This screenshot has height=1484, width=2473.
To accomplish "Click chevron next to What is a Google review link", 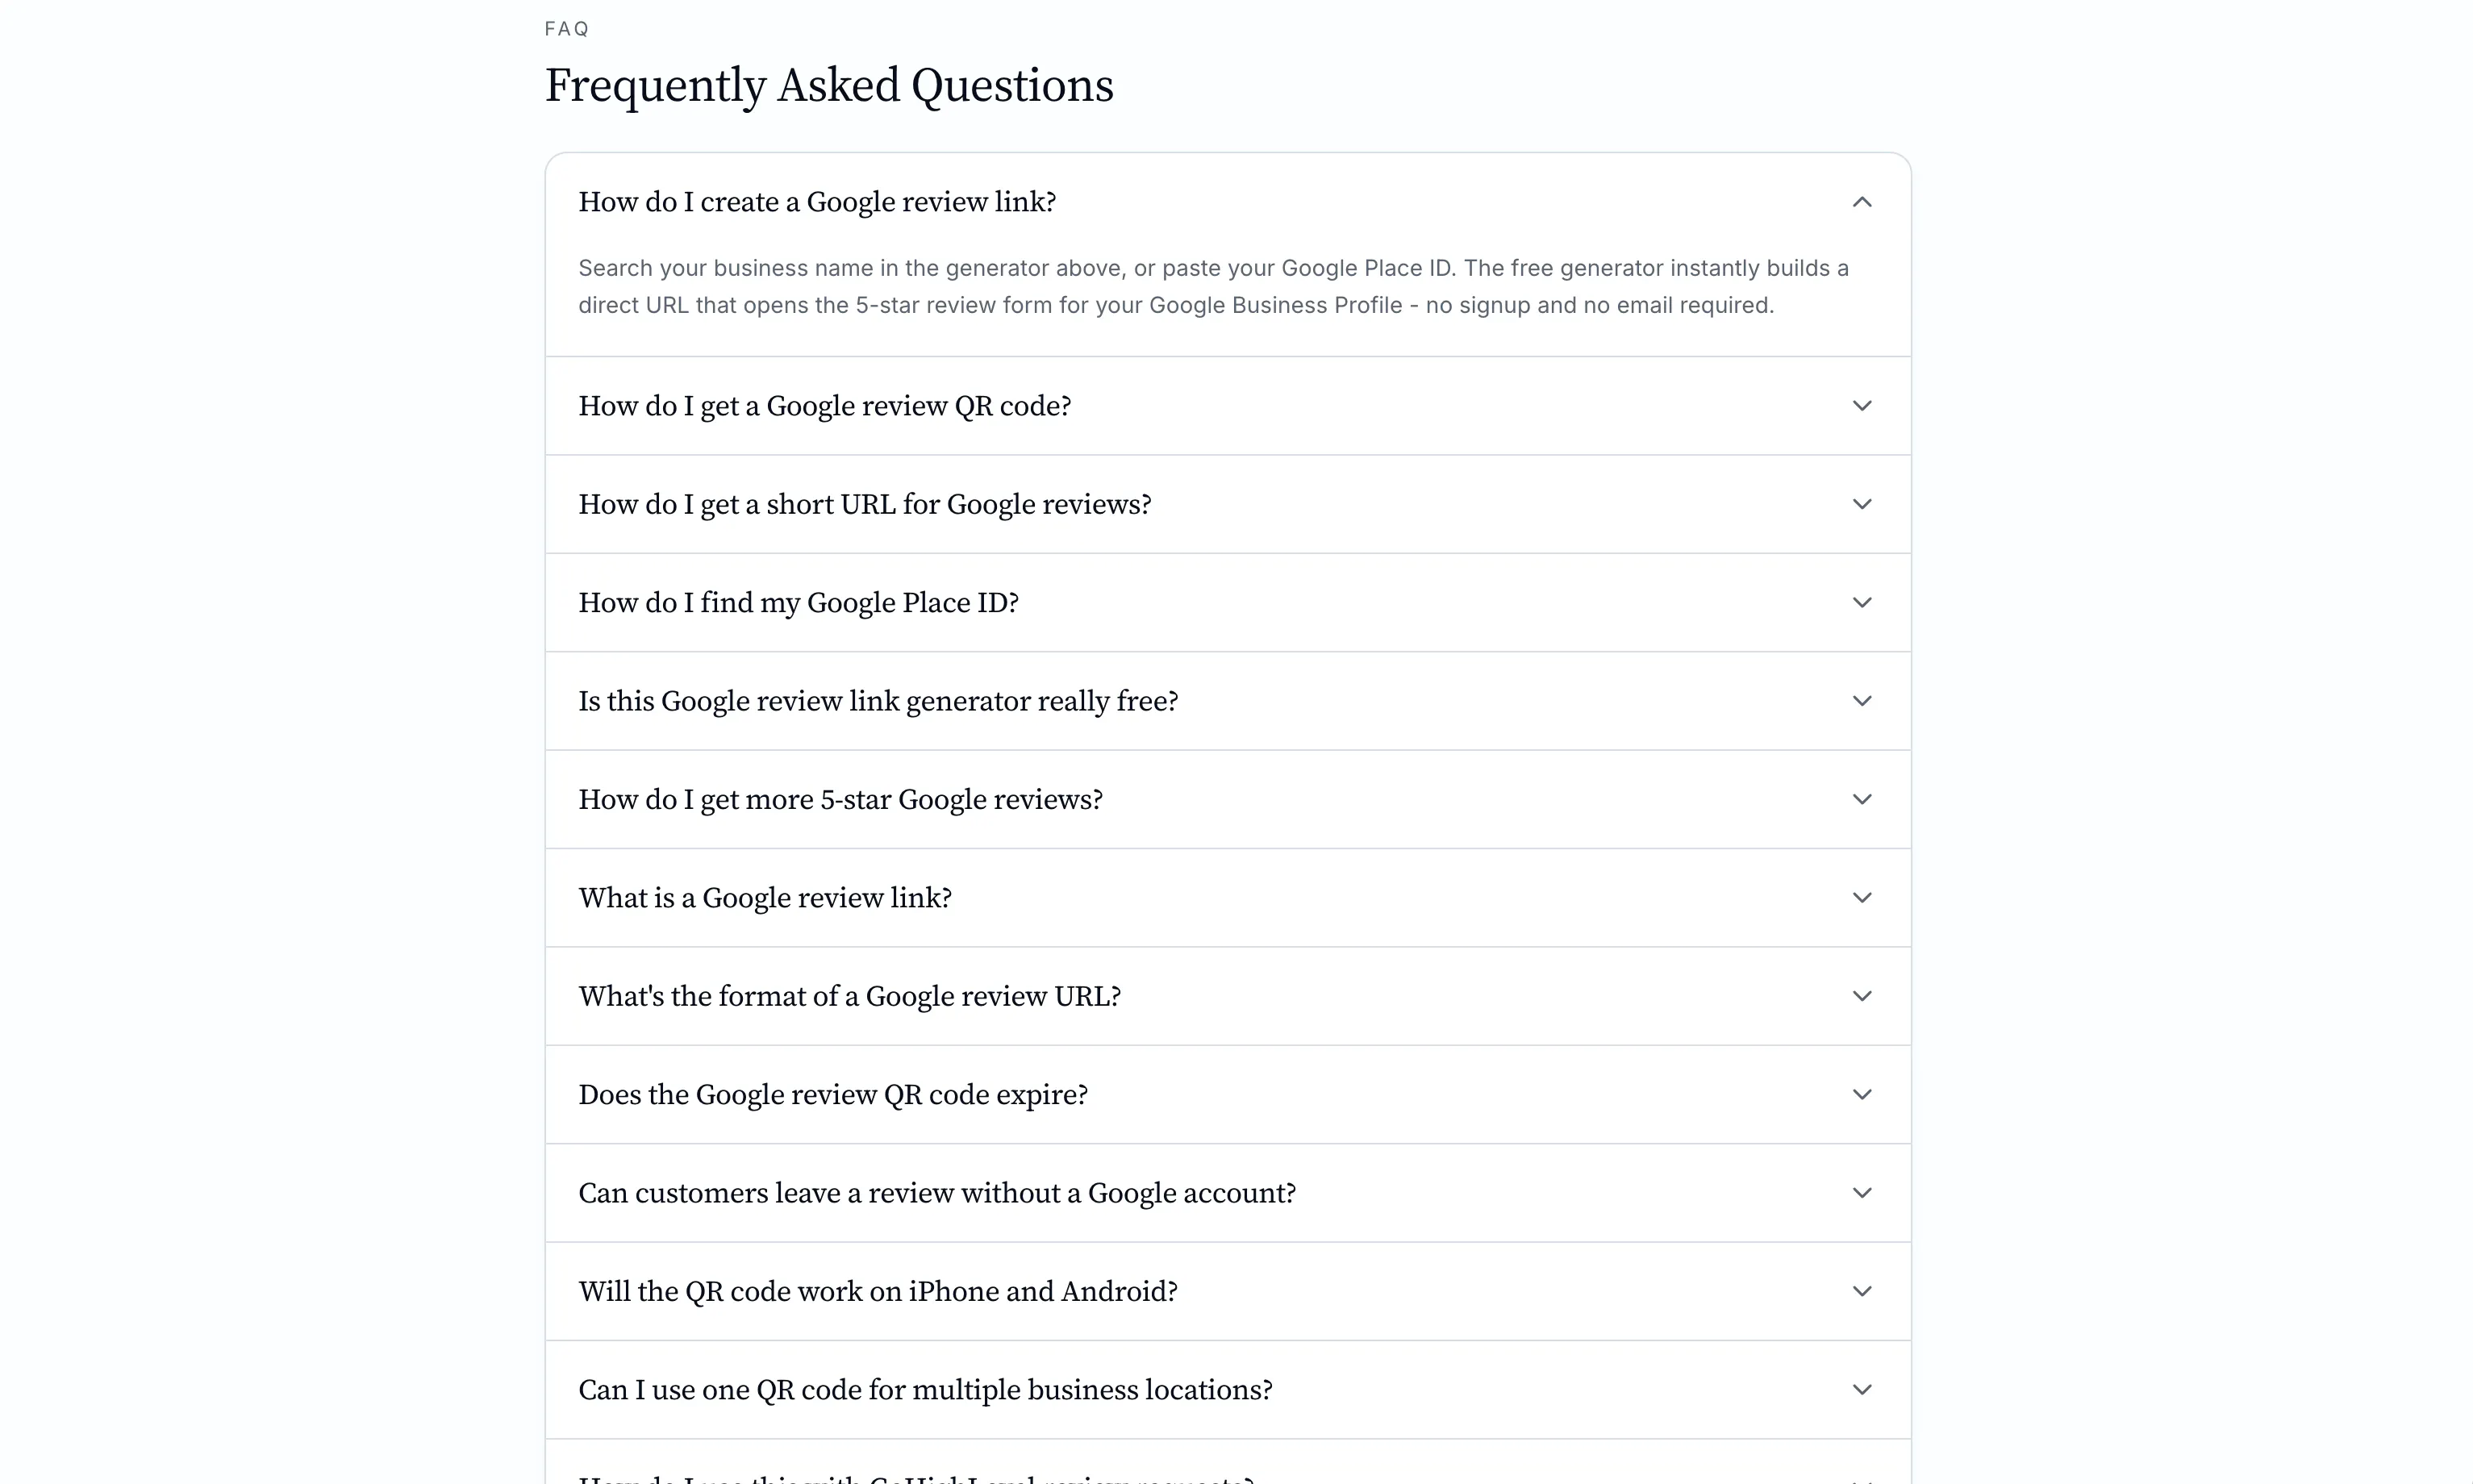I will [x=1861, y=898].
